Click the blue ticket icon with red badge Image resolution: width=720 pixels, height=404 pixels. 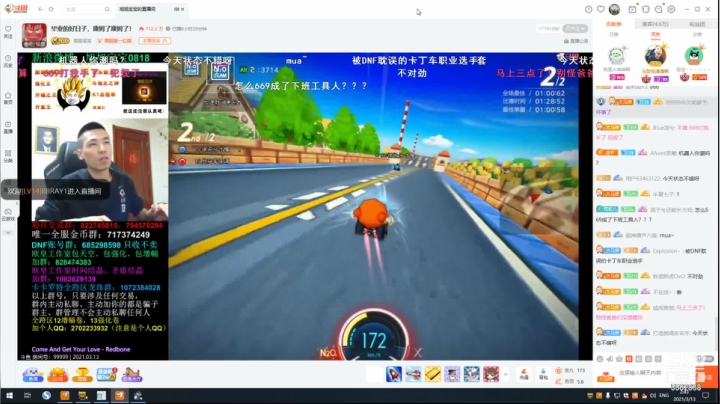pyautogui.click(x=107, y=375)
